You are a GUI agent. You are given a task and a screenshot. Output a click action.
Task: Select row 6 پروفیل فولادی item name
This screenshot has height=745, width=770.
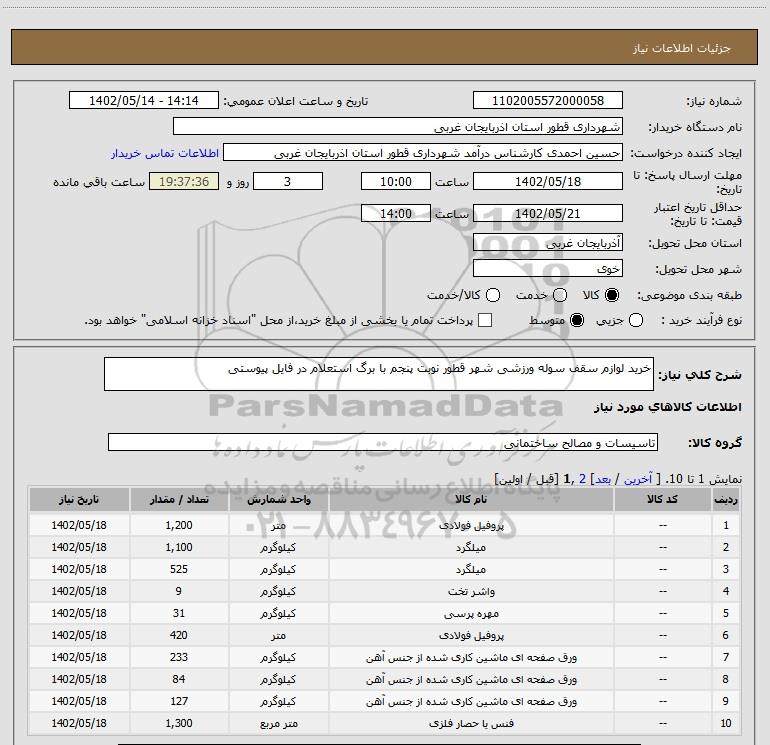[x=471, y=635]
